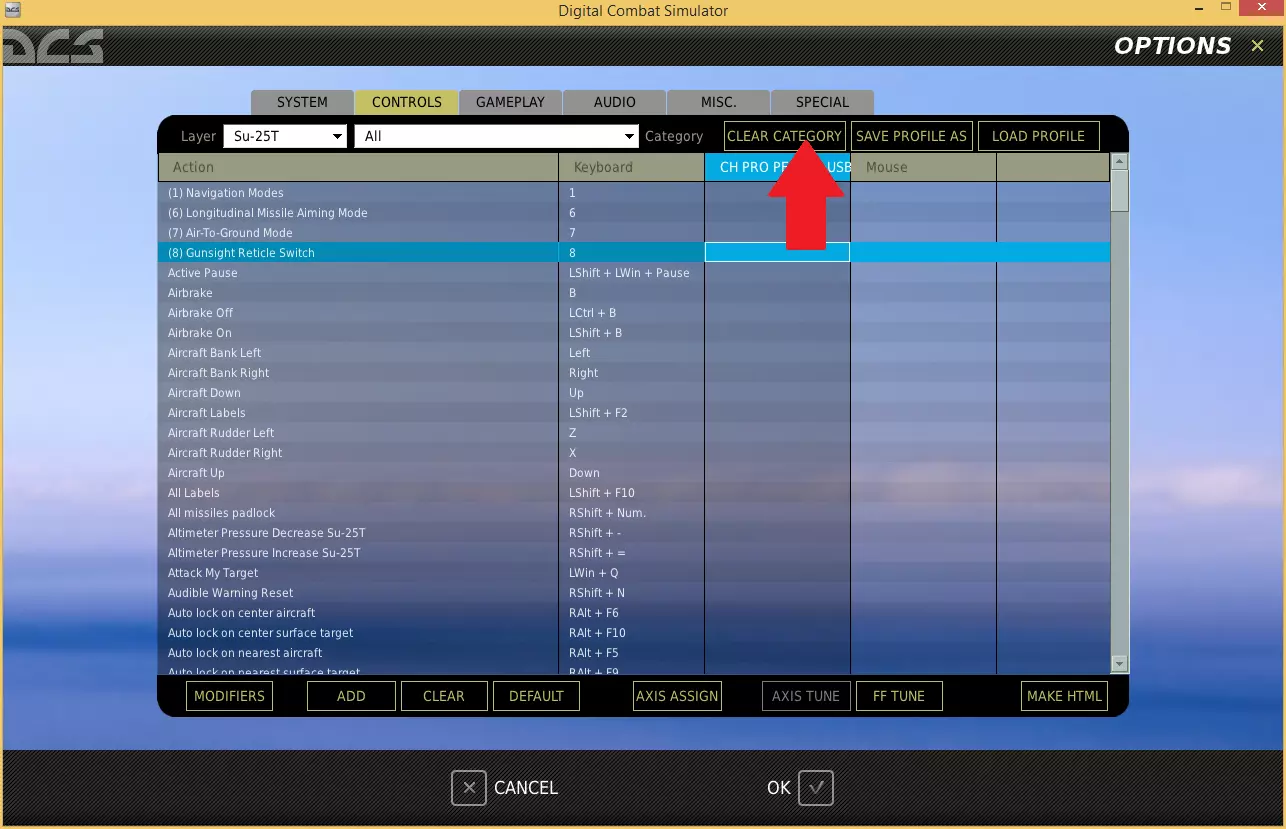Image resolution: width=1286 pixels, height=829 pixels.
Task: Click the AXIS ASSIGN button
Action: (677, 696)
